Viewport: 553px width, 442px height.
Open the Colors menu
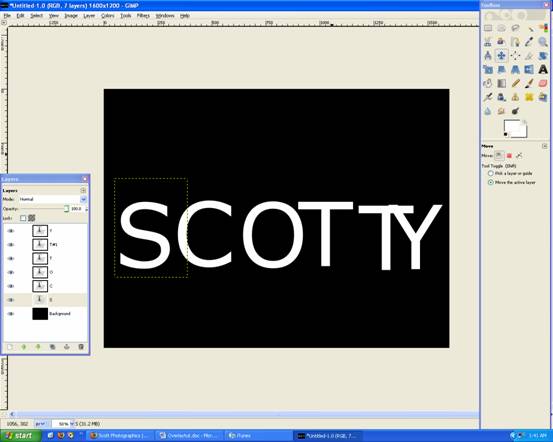click(108, 16)
